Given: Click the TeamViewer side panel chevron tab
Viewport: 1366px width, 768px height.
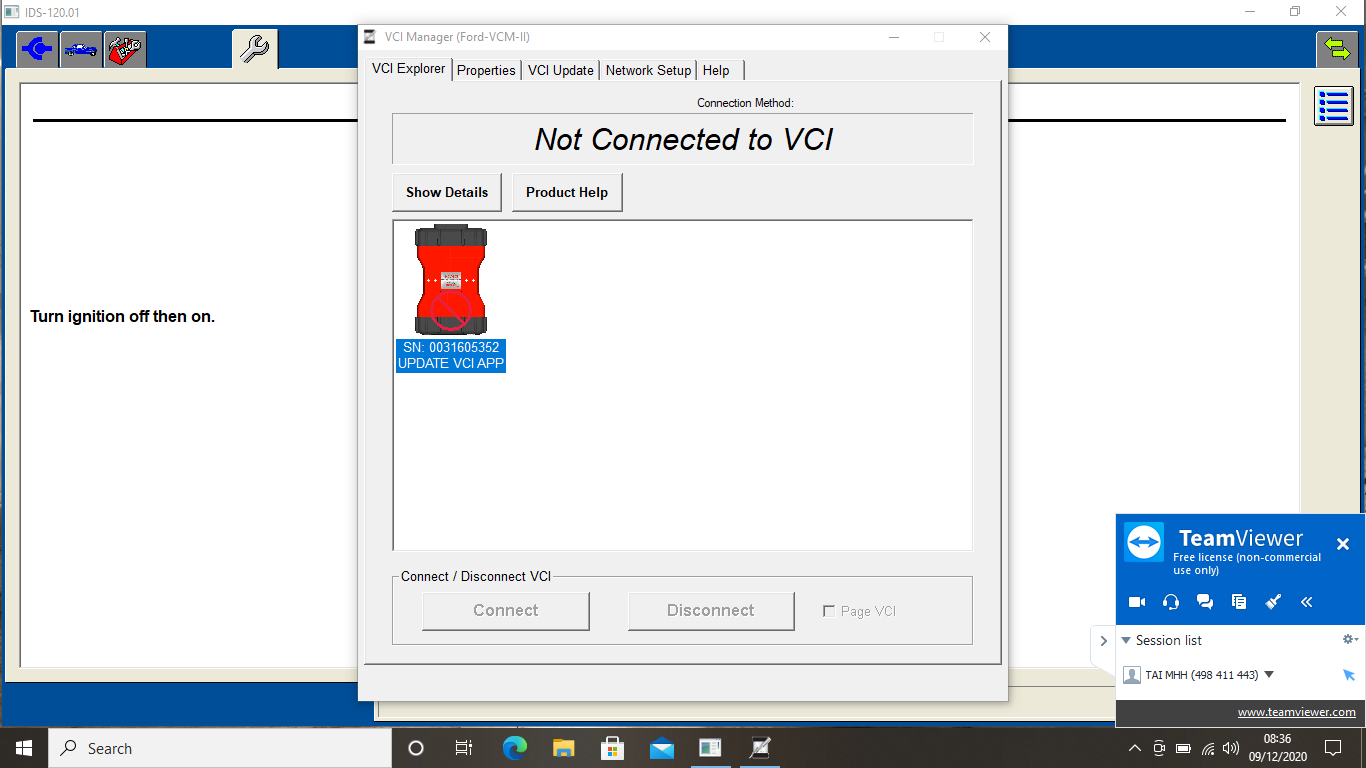Looking at the screenshot, I should (1103, 641).
